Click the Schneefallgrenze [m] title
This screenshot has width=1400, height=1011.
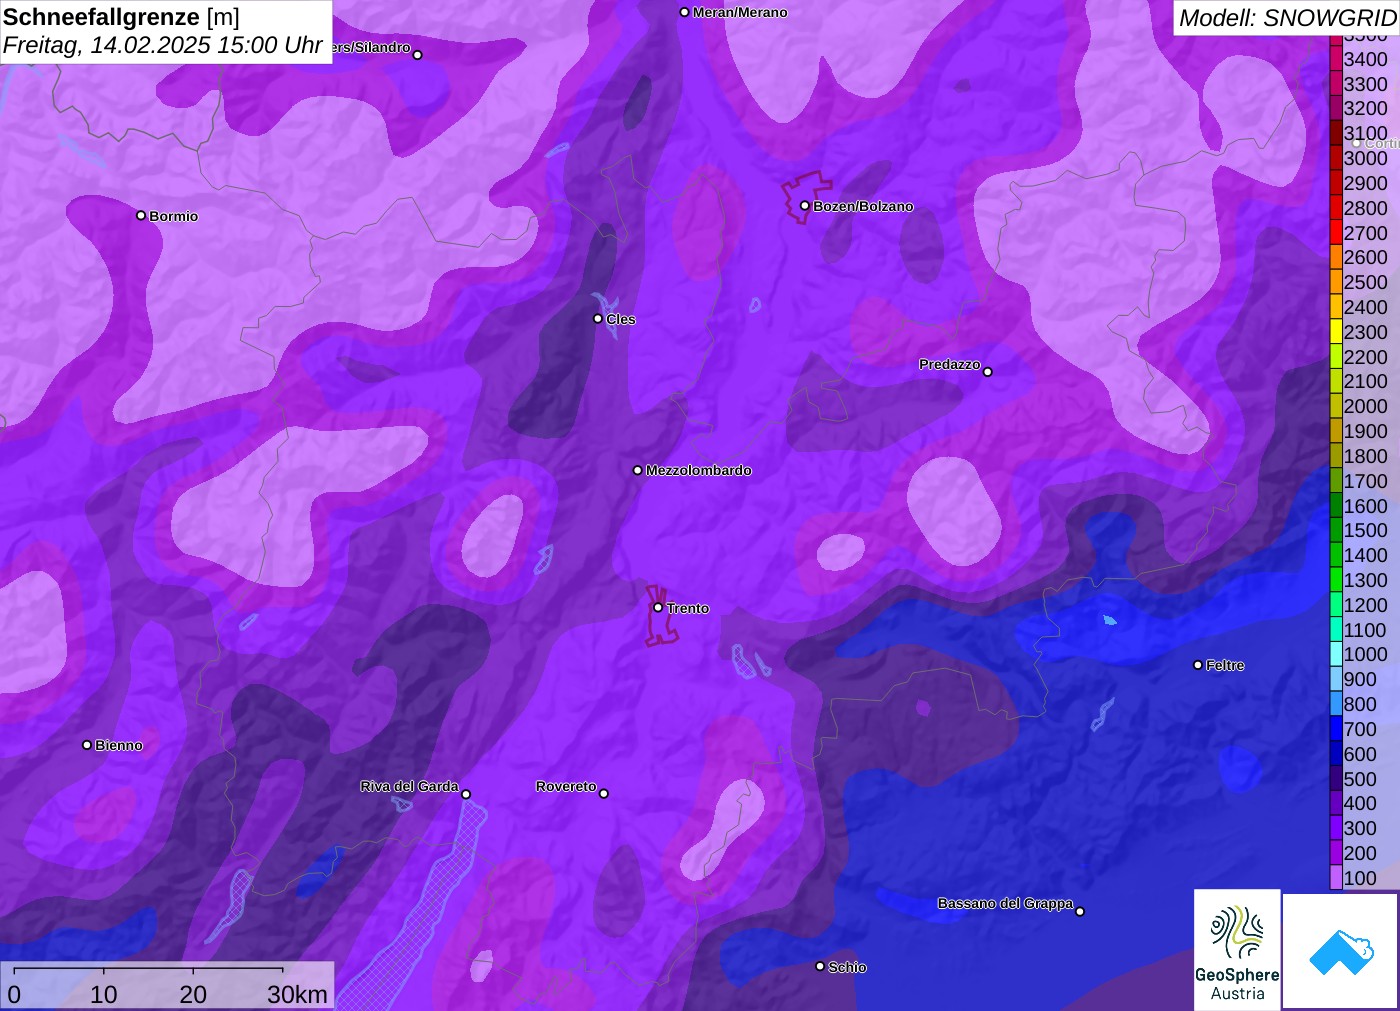coord(121,17)
